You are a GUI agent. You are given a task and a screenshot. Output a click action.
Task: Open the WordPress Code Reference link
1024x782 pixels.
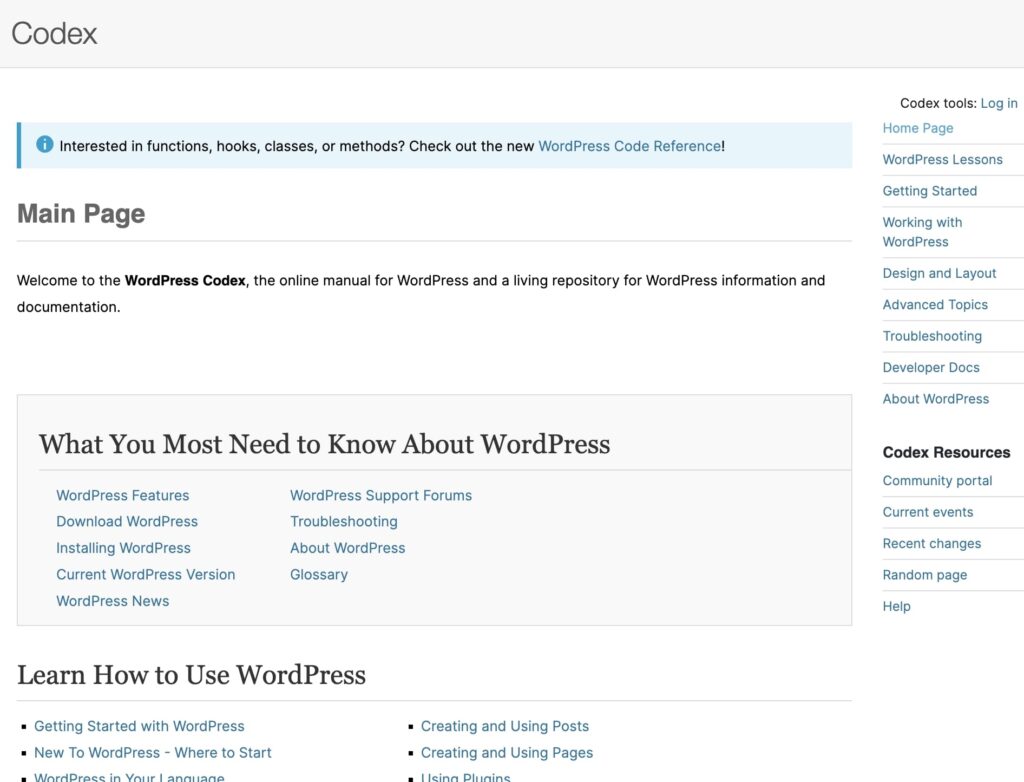pyautogui.click(x=630, y=146)
